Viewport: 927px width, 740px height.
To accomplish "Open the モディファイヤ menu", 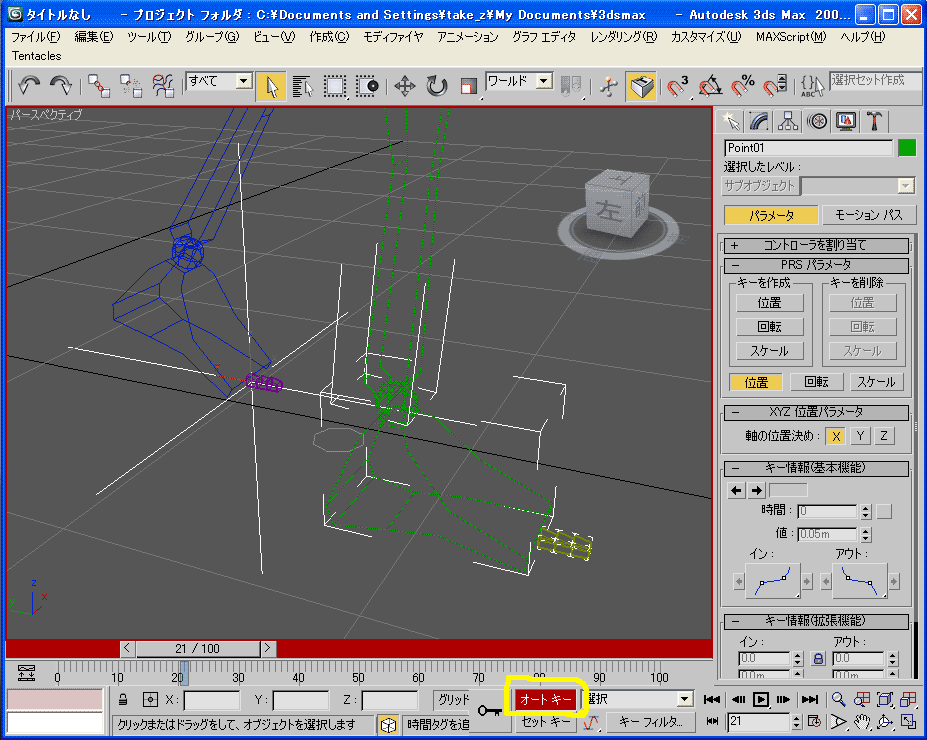I will pyautogui.click(x=393, y=37).
